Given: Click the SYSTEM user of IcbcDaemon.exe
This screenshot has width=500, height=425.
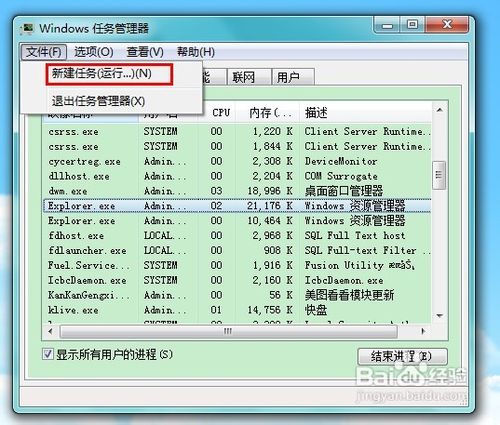Looking at the screenshot, I should pyautogui.click(x=161, y=280).
